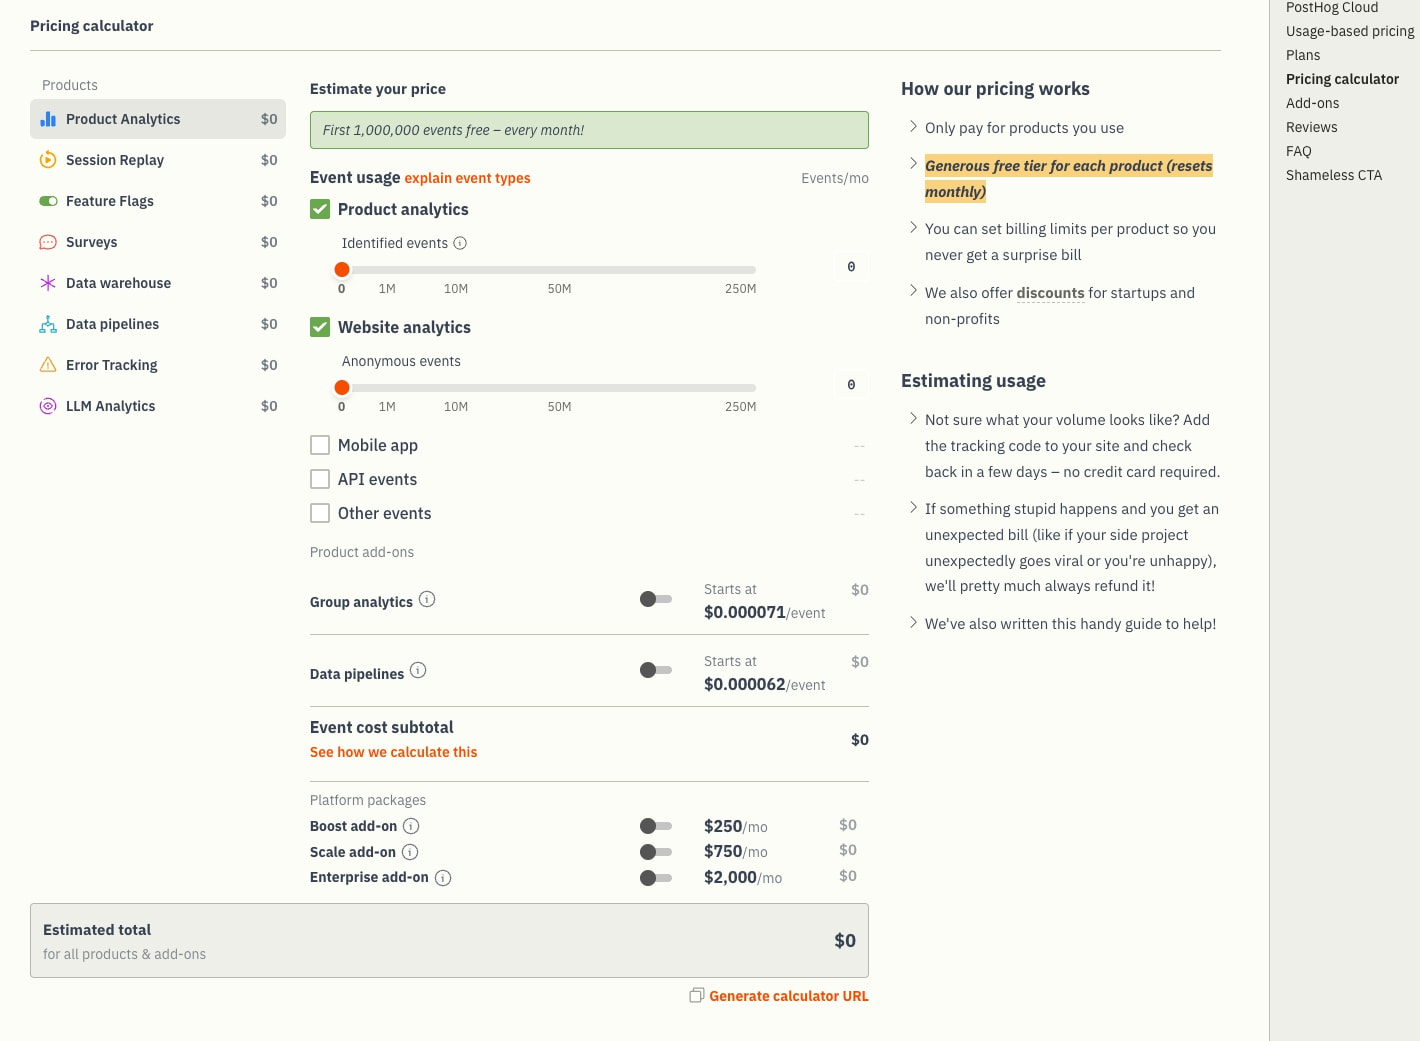Click the LLM Analytics icon

(x=48, y=406)
